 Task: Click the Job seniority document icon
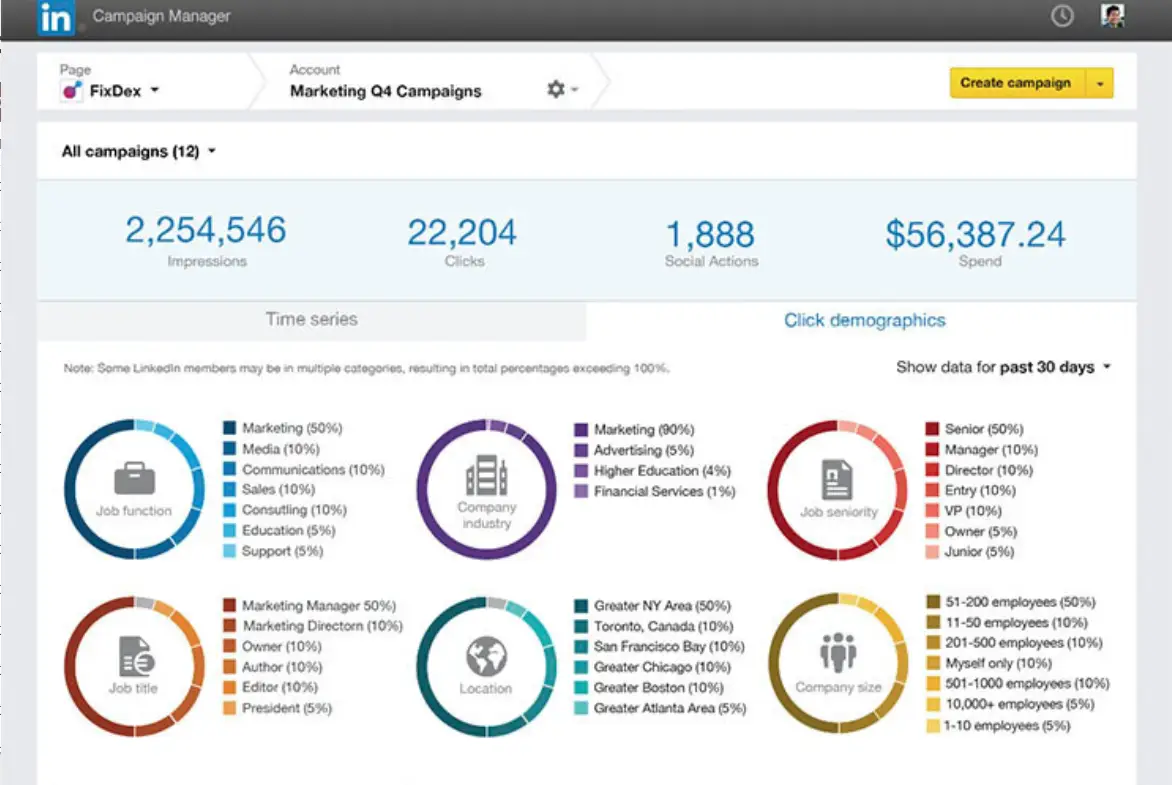click(x=837, y=479)
